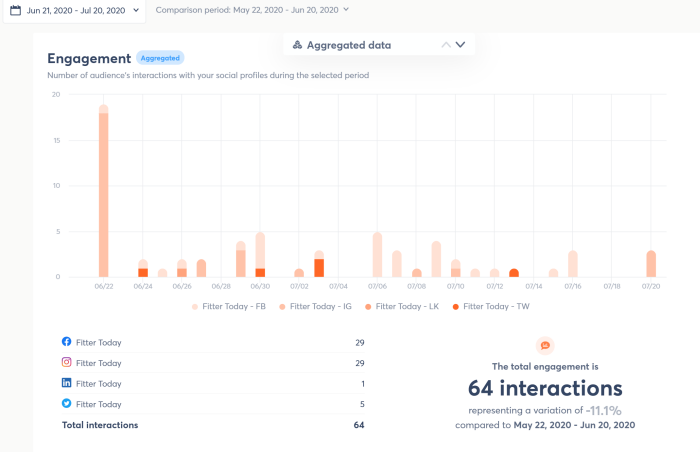Click the Aggregated badge next to Engagement
Viewport: 700px width, 452px height.
160,58
